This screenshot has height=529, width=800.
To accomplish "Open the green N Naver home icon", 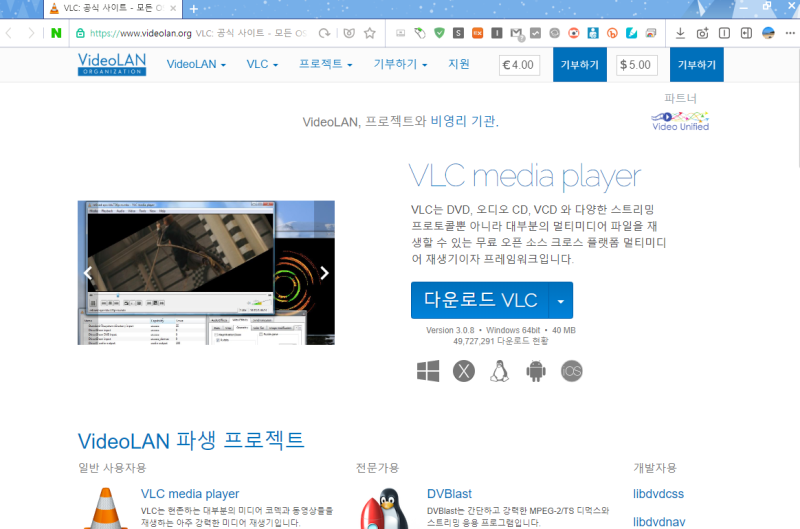I will pos(56,33).
